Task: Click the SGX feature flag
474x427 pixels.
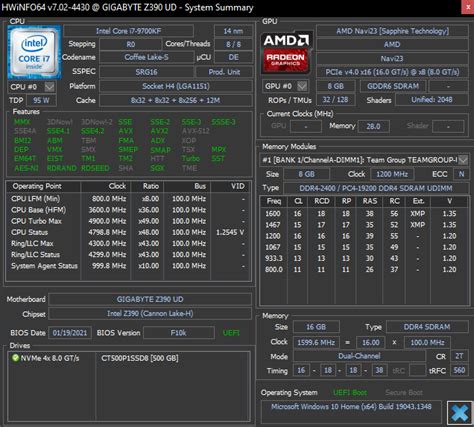Action: pyautogui.click(x=157, y=168)
